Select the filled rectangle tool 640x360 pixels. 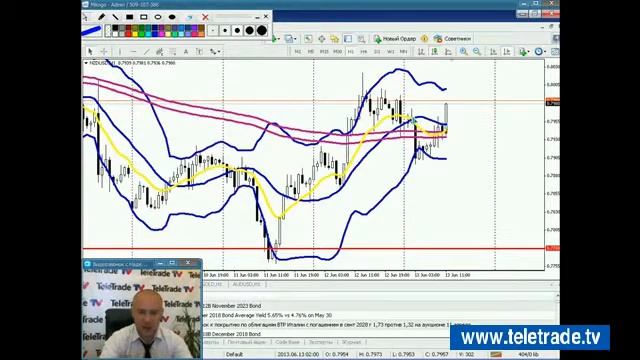pos(129,17)
